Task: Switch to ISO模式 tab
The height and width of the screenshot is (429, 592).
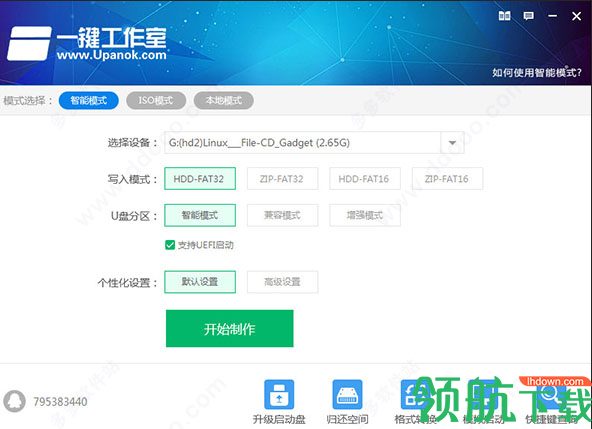Action: [156, 100]
